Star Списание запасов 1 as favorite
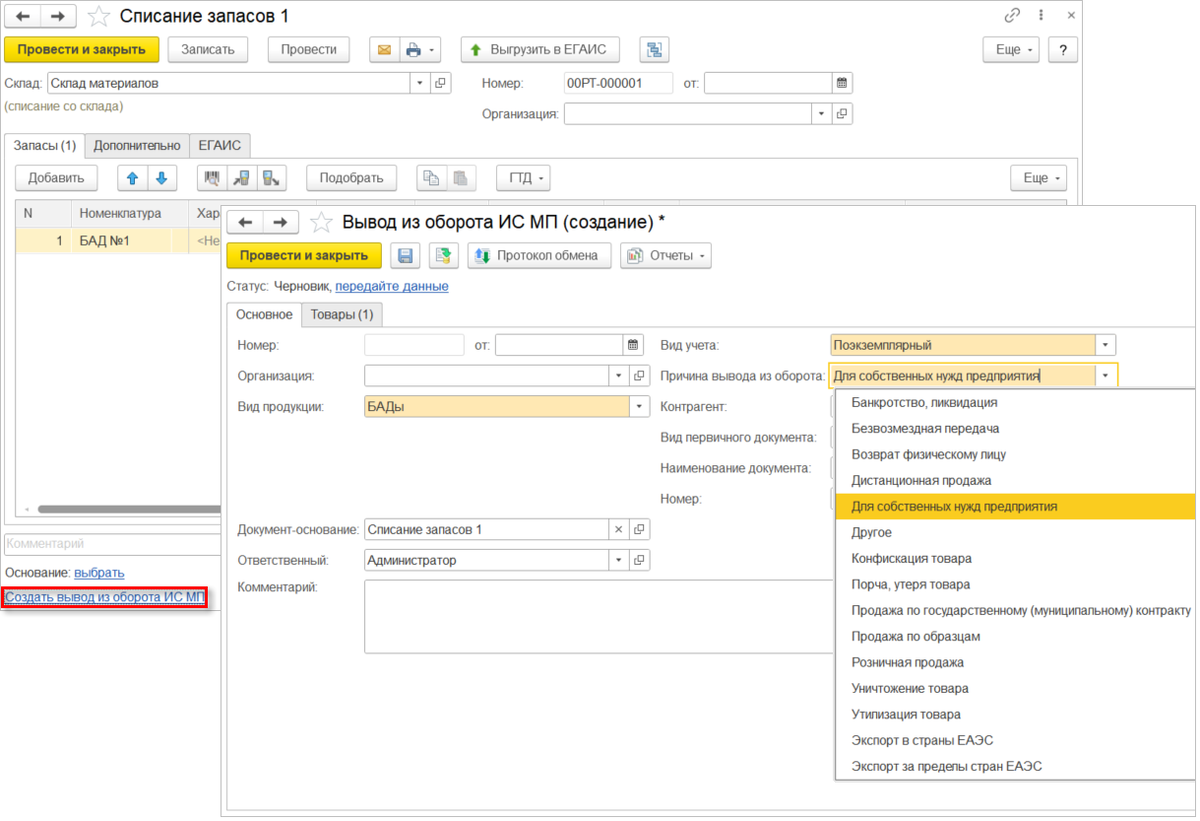Screen dimensions: 1200x821 point(98,17)
